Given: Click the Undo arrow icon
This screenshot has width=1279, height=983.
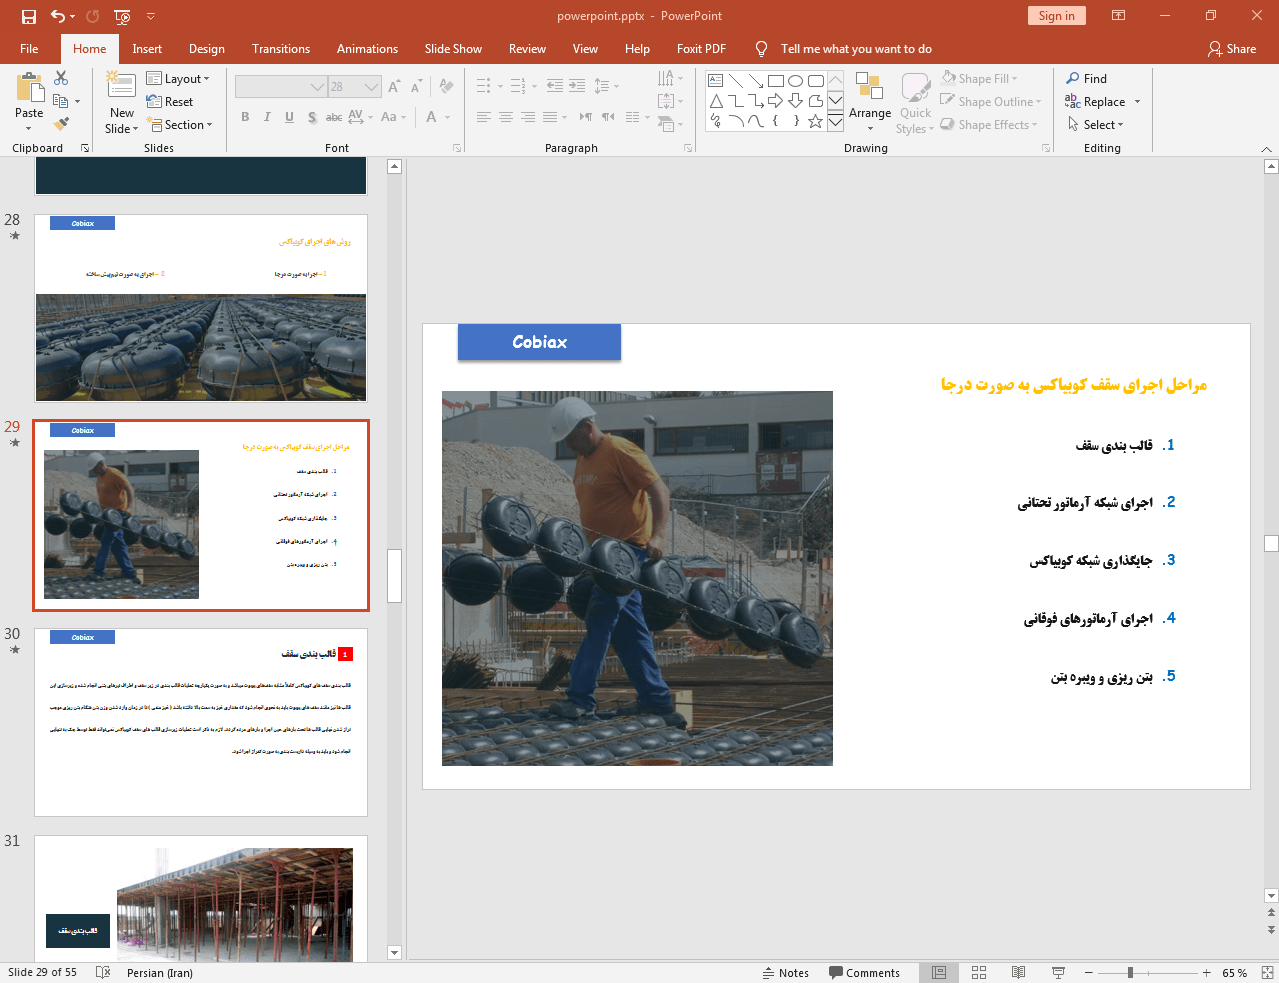Looking at the screenshot, I should [x=57, y=16].
